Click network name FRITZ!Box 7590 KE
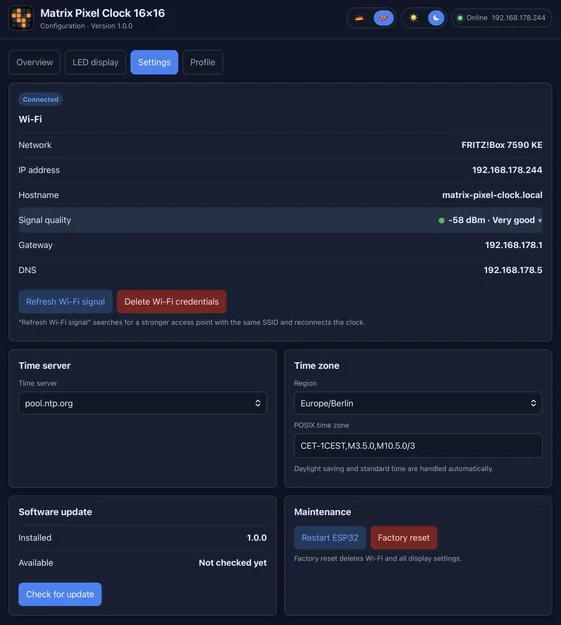Screen dimensions: 561x625 tap(502, 145)
